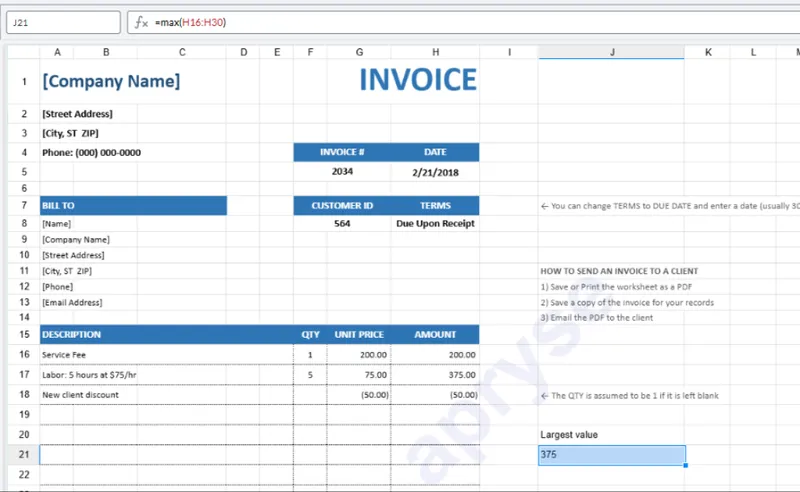The height and width of the screenshot is (492, 800).
Task: Click the QTY header cell
Action: coord(310,334)
